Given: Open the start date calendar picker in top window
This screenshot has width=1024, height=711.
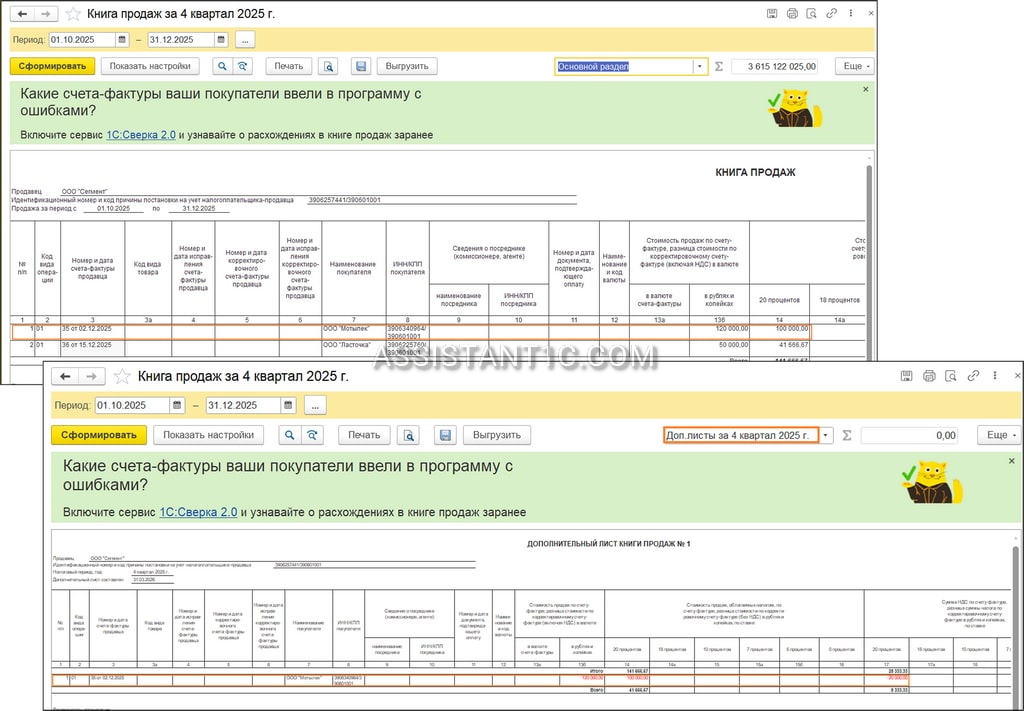Looking at the screenshot, I should 122,40.
